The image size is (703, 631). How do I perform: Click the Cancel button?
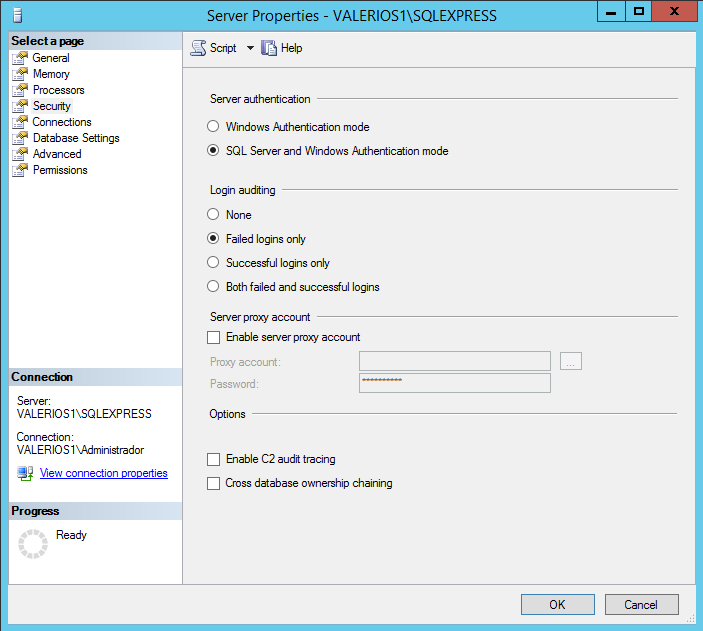pos(642,605)
